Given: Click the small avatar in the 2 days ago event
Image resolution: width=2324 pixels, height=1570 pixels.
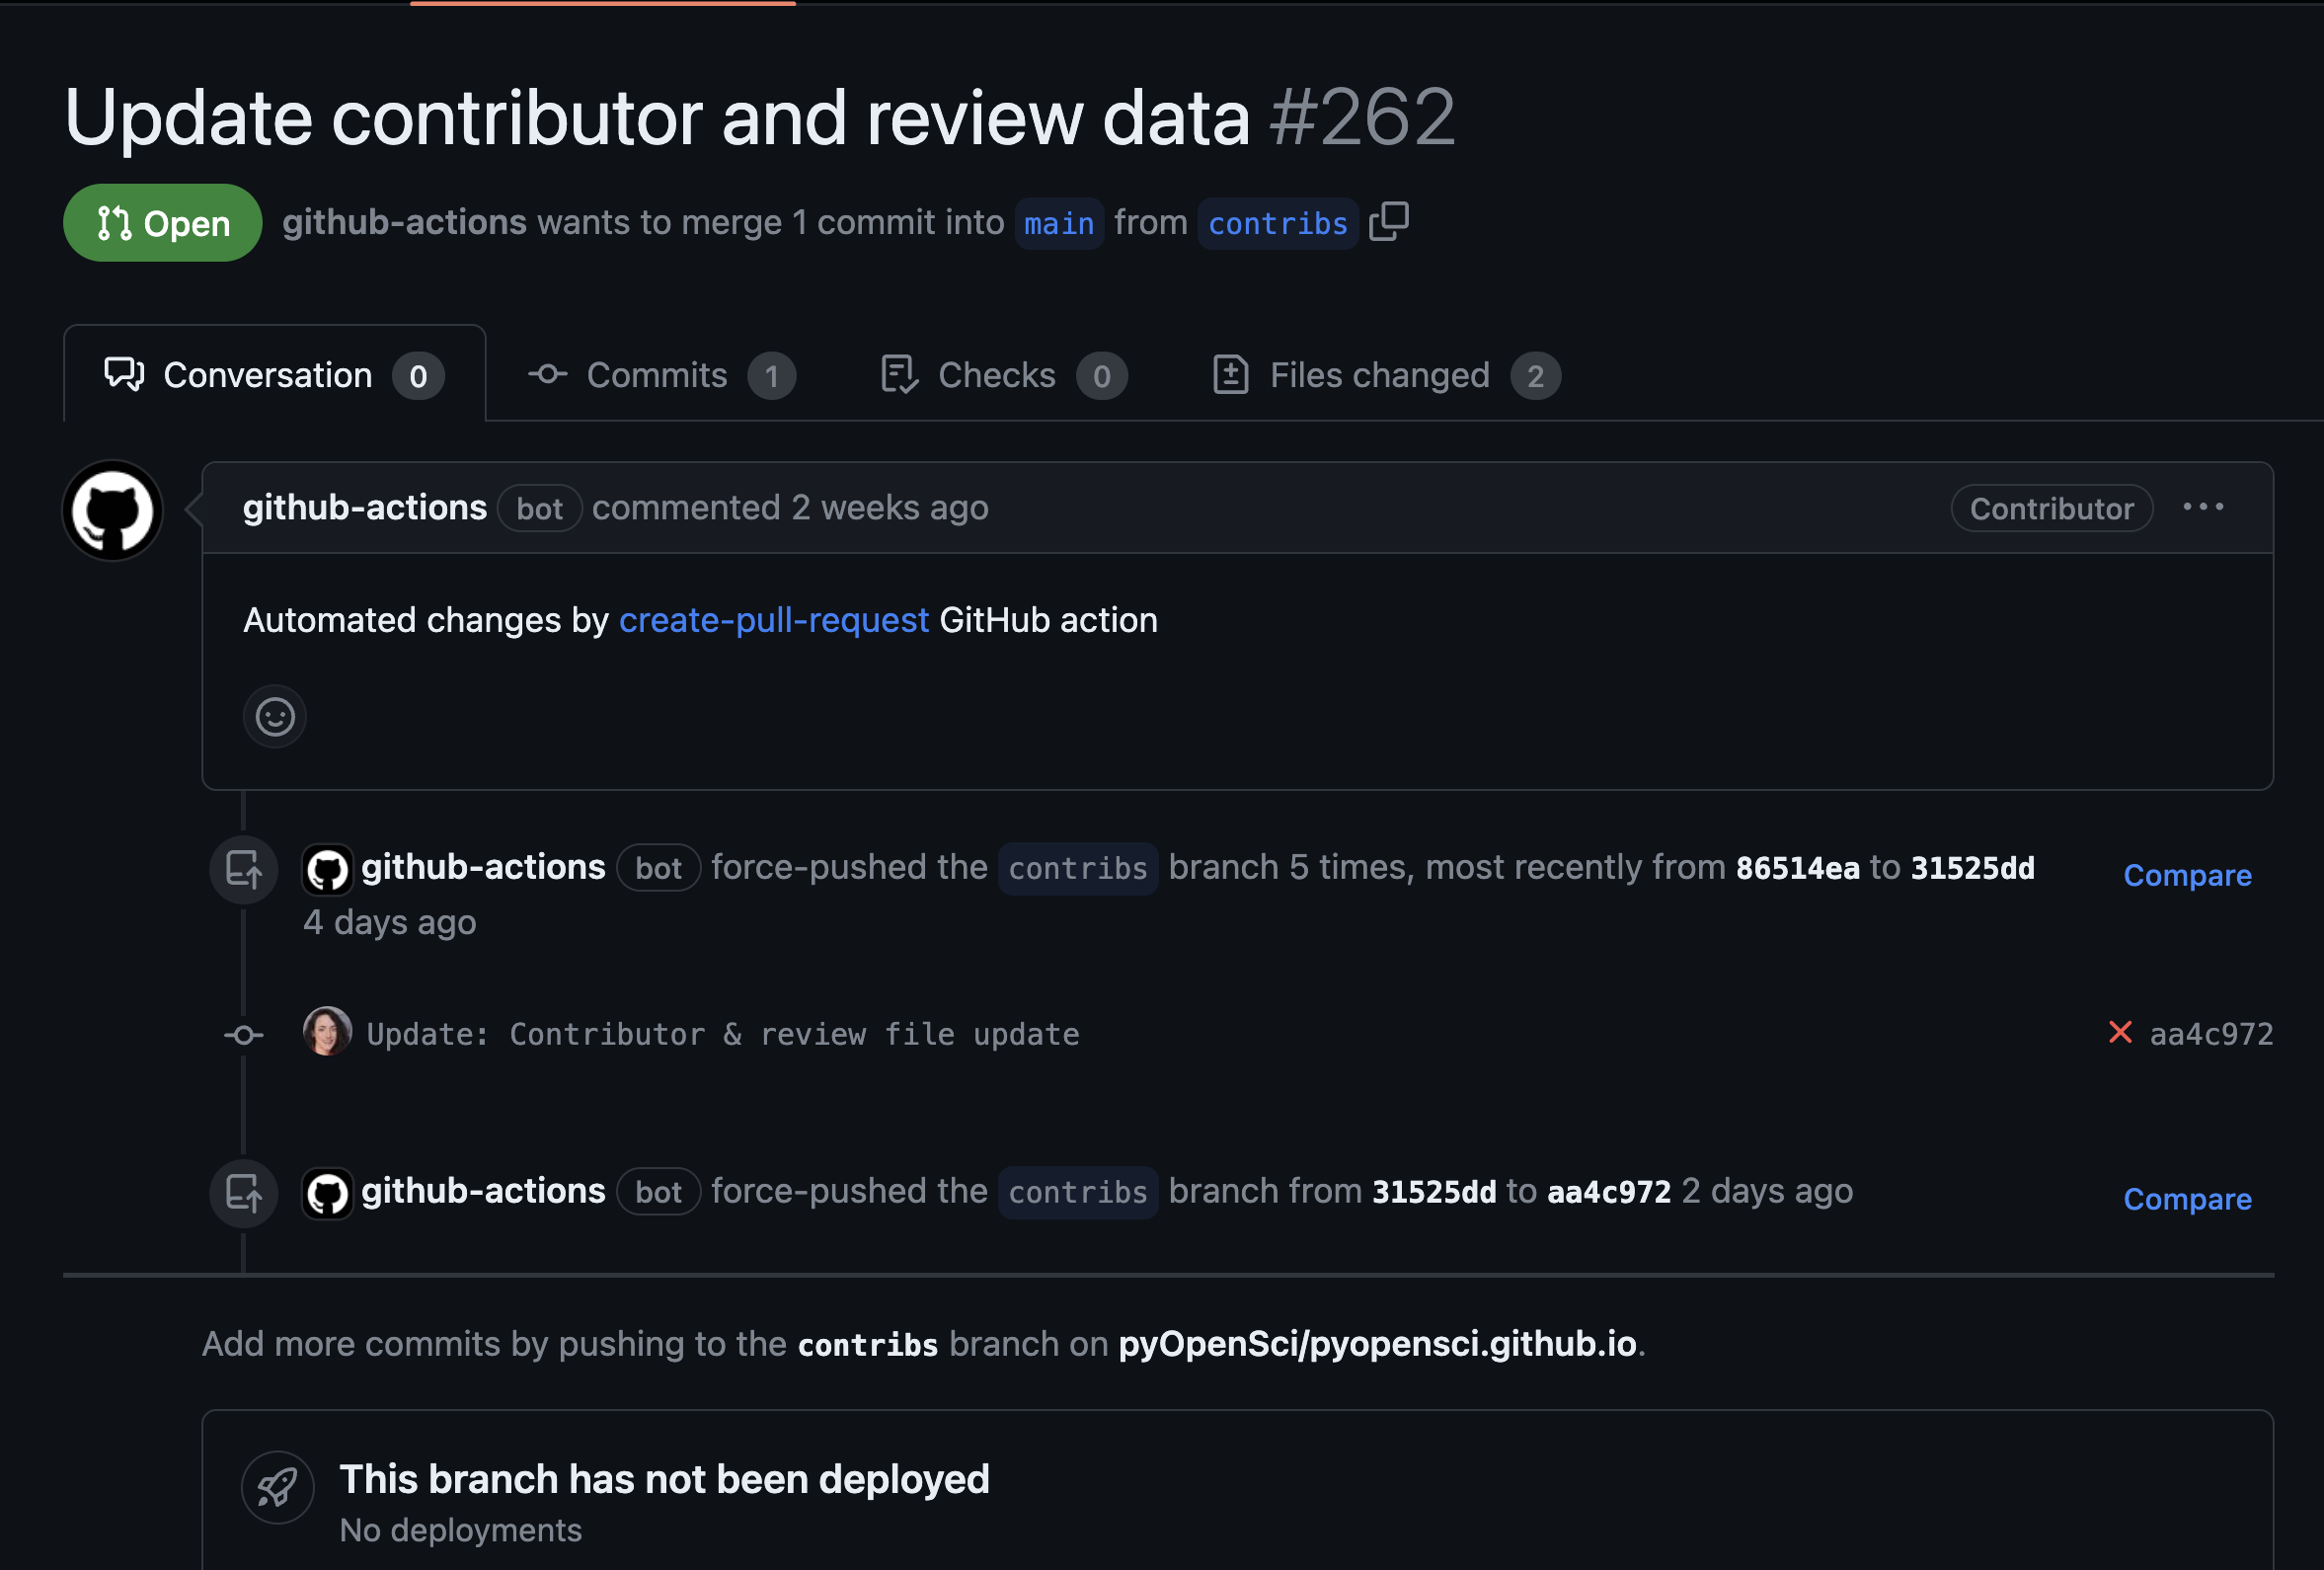Looking at the screenshot, I should [x=327, y=1193].
